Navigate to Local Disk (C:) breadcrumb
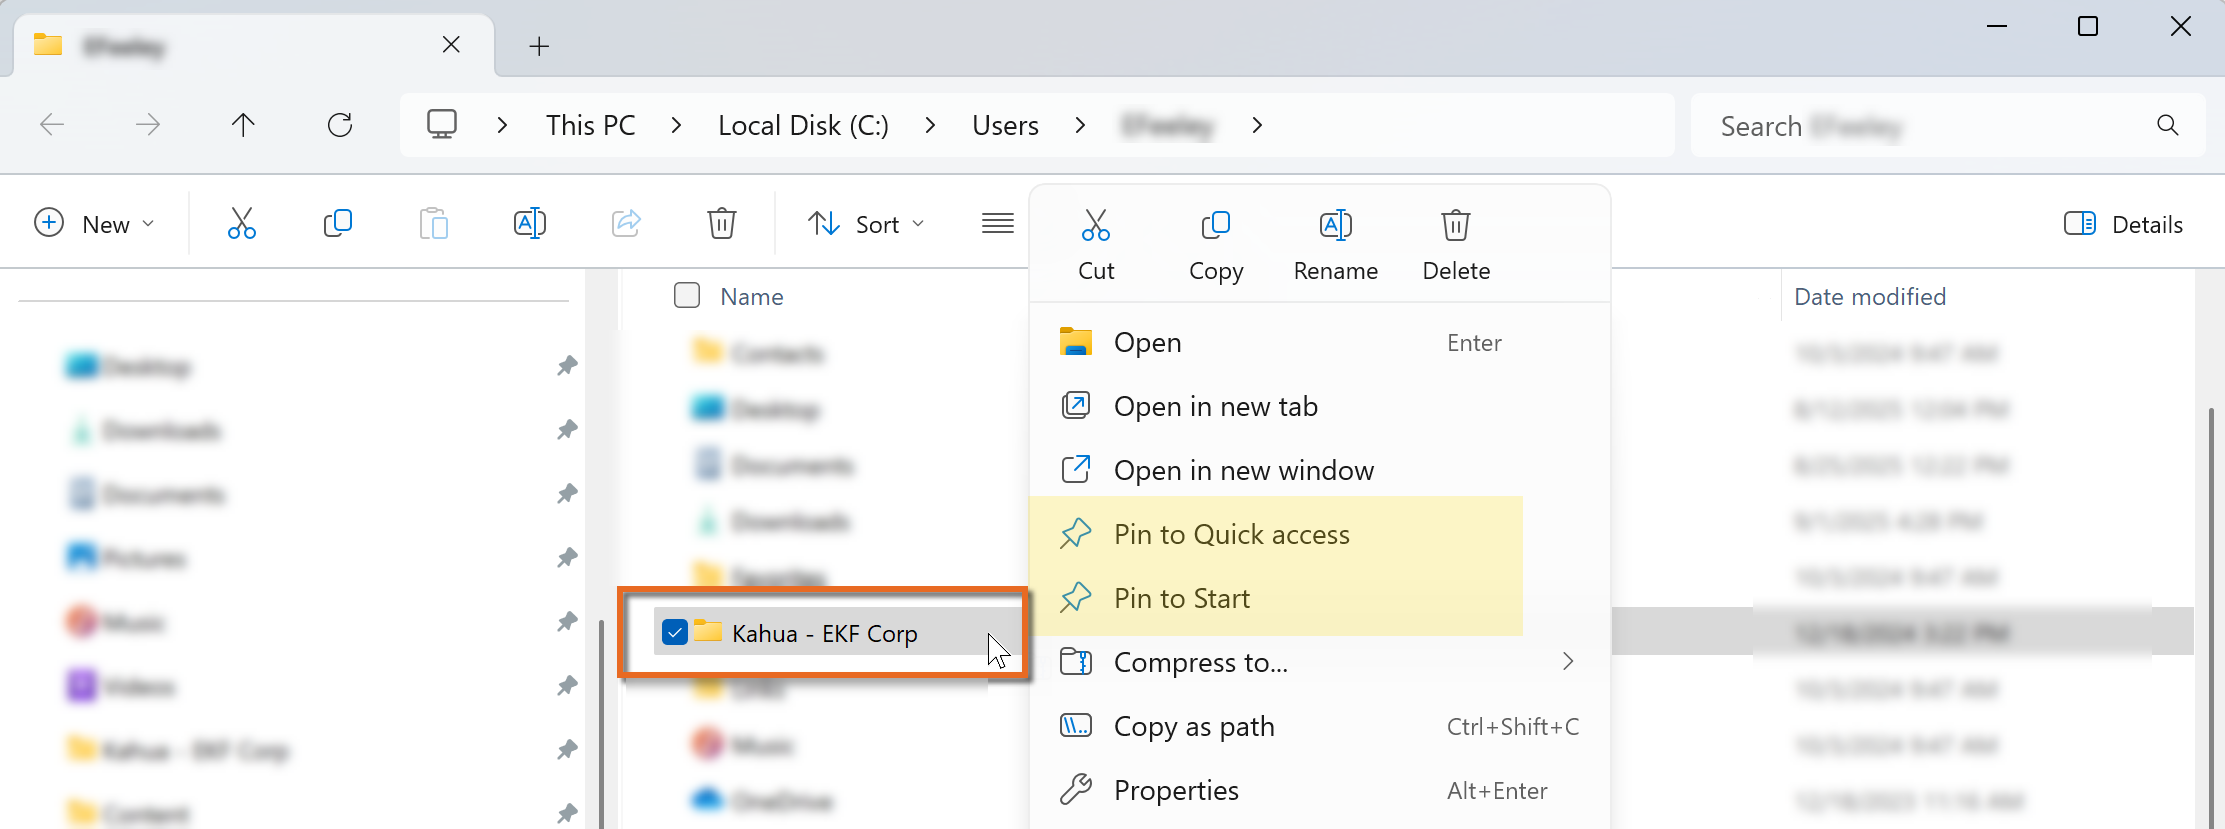Image resolution: width=2225 pixels, height=829 pixels. point(803,126)
